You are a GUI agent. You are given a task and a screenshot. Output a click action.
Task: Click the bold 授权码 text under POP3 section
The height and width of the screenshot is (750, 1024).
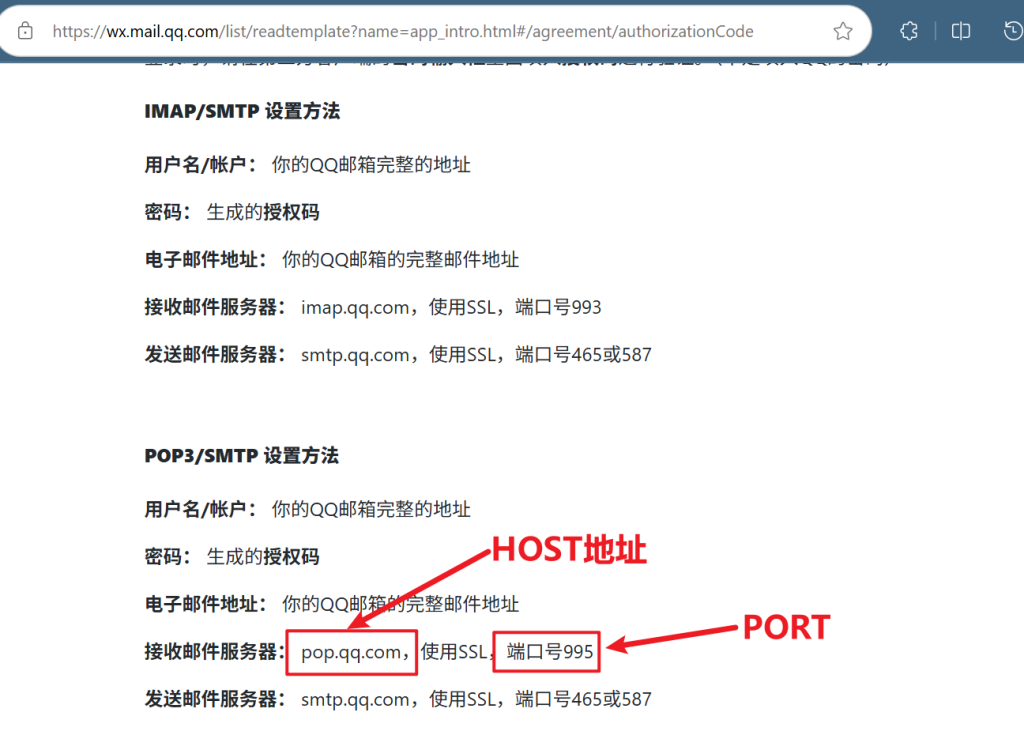pyautogui.click(x=291, y=557)
